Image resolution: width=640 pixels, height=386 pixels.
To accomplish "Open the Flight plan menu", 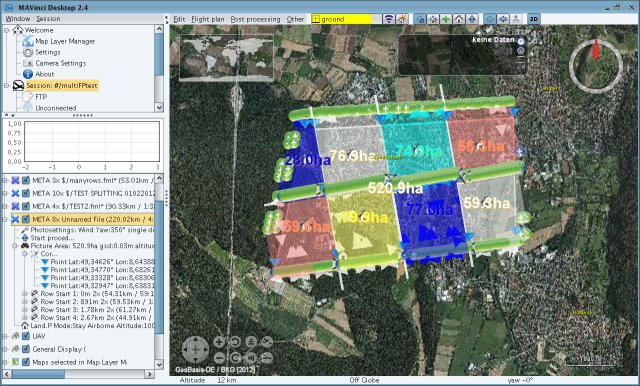I will tap(207, 19).
